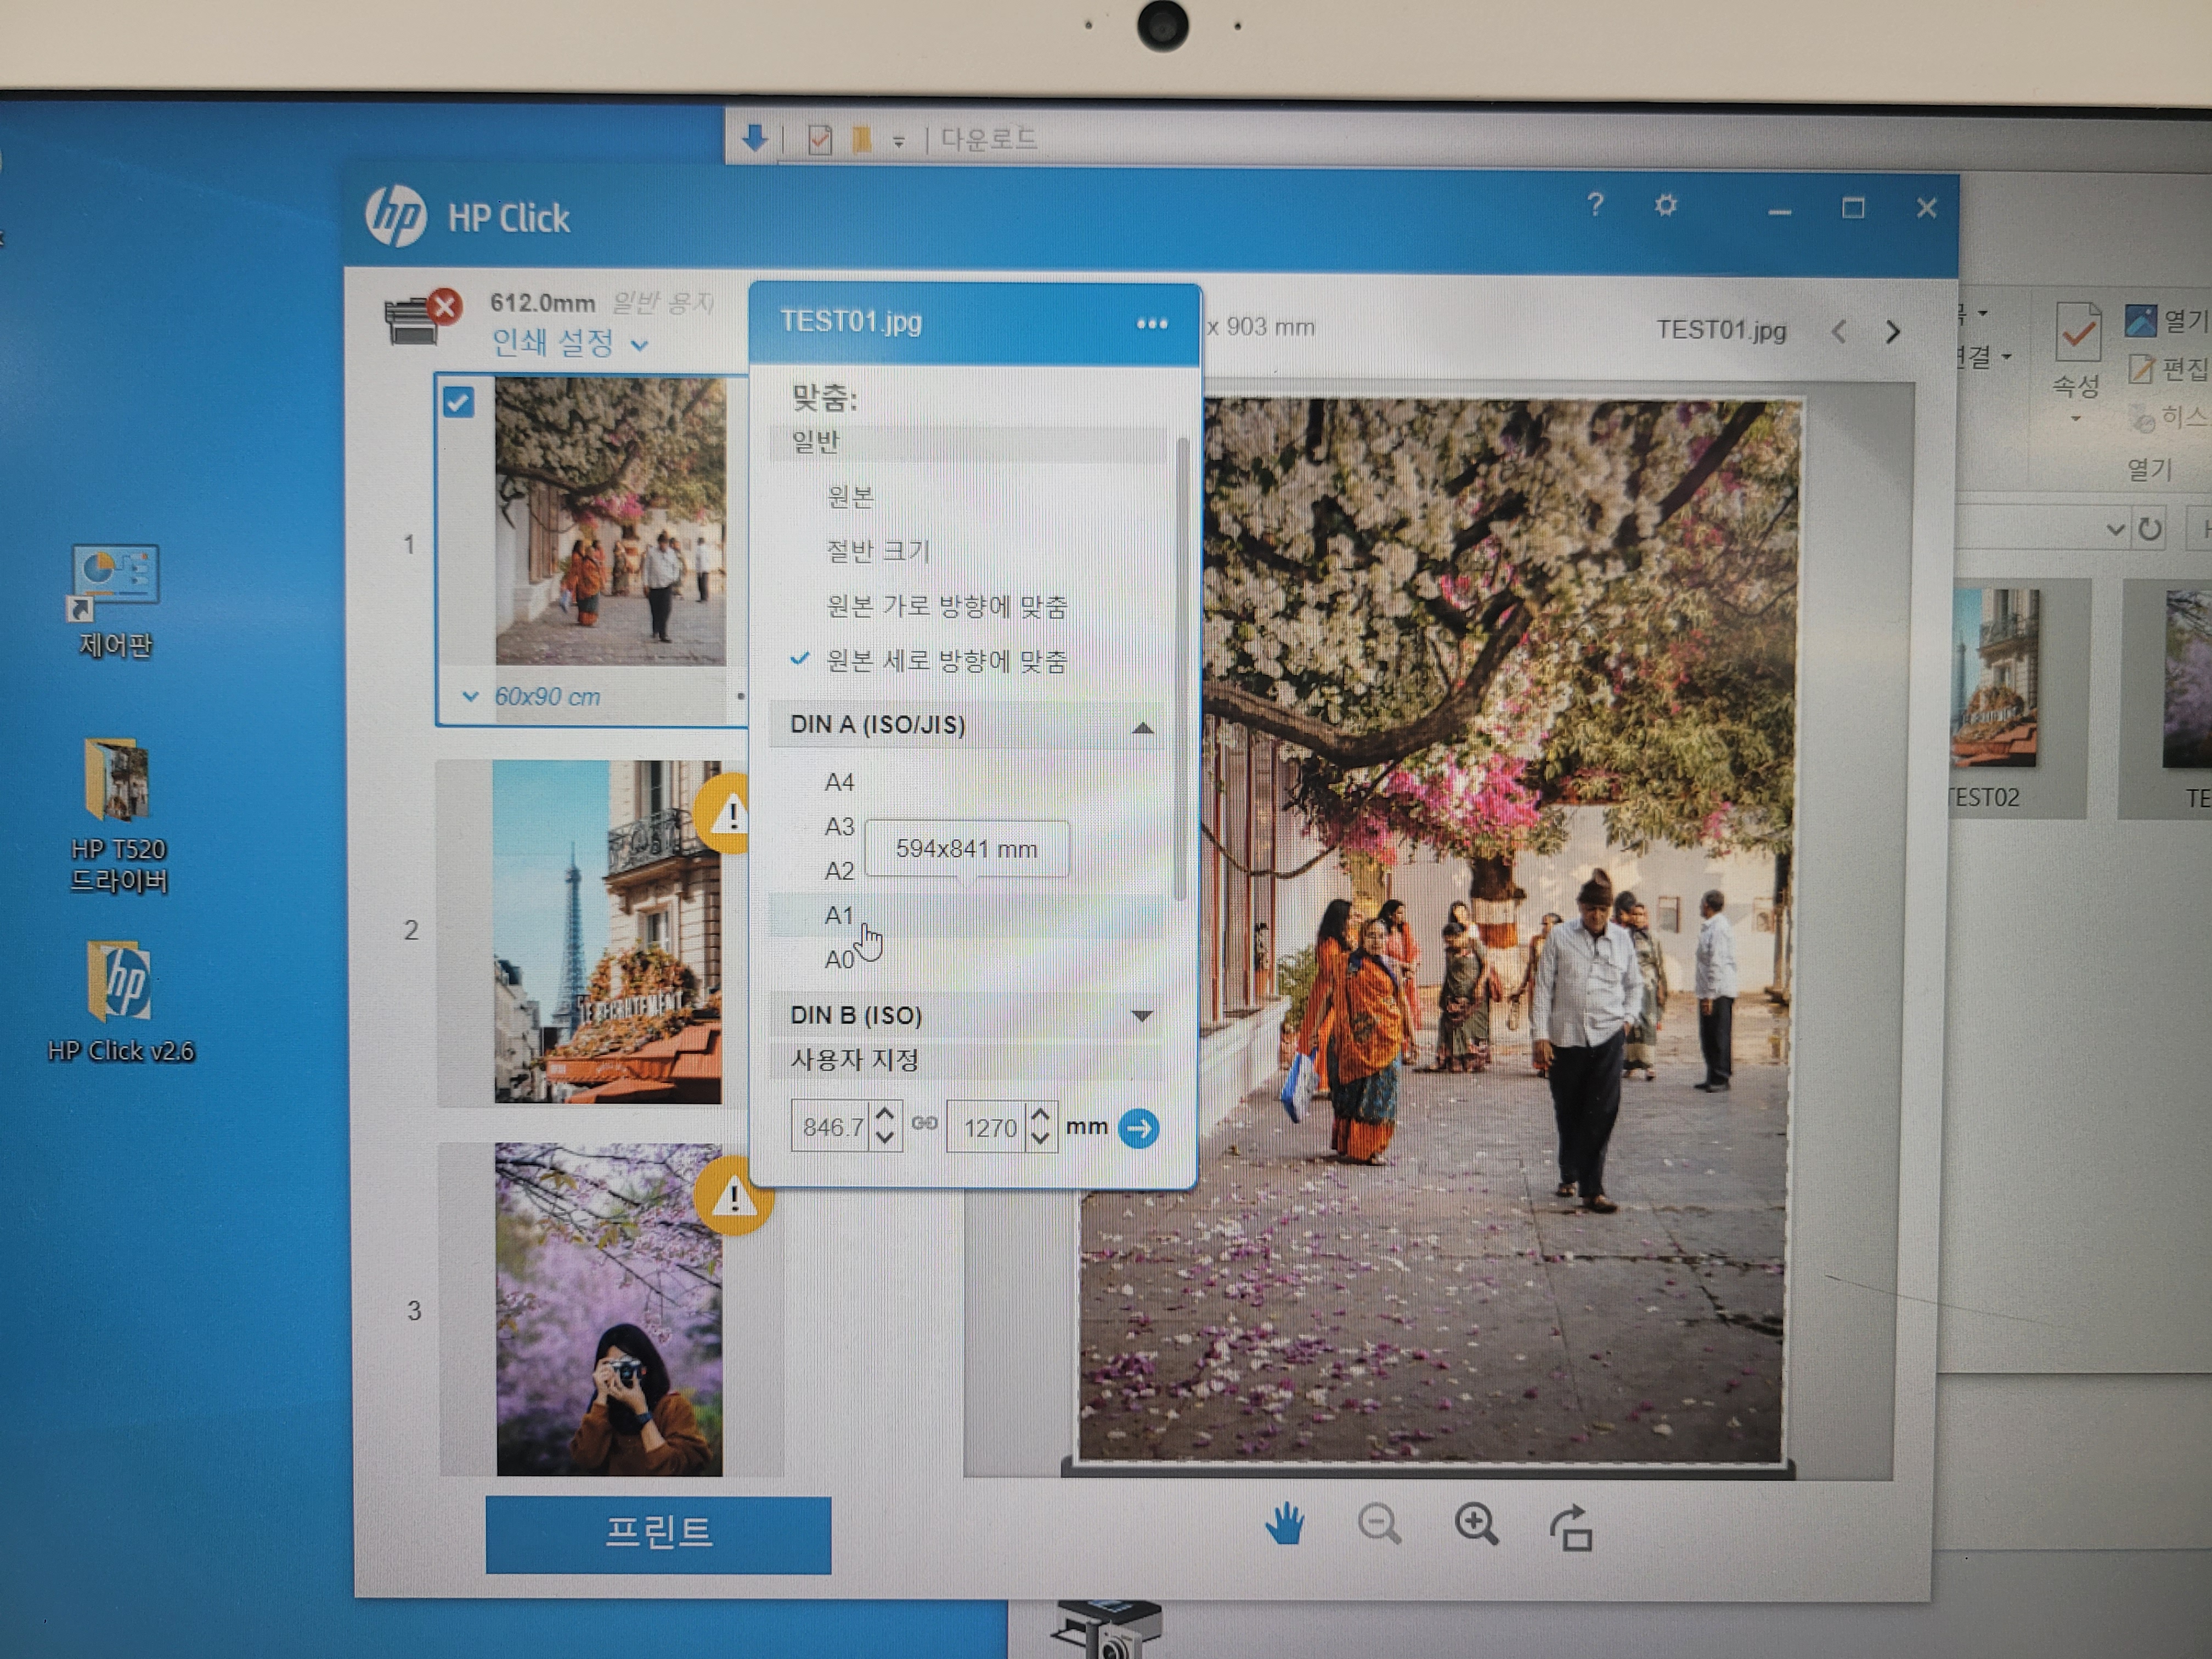
Task: Apply custom size with arrow button
Action: pyautogui.click(x=1139, y=1129)
